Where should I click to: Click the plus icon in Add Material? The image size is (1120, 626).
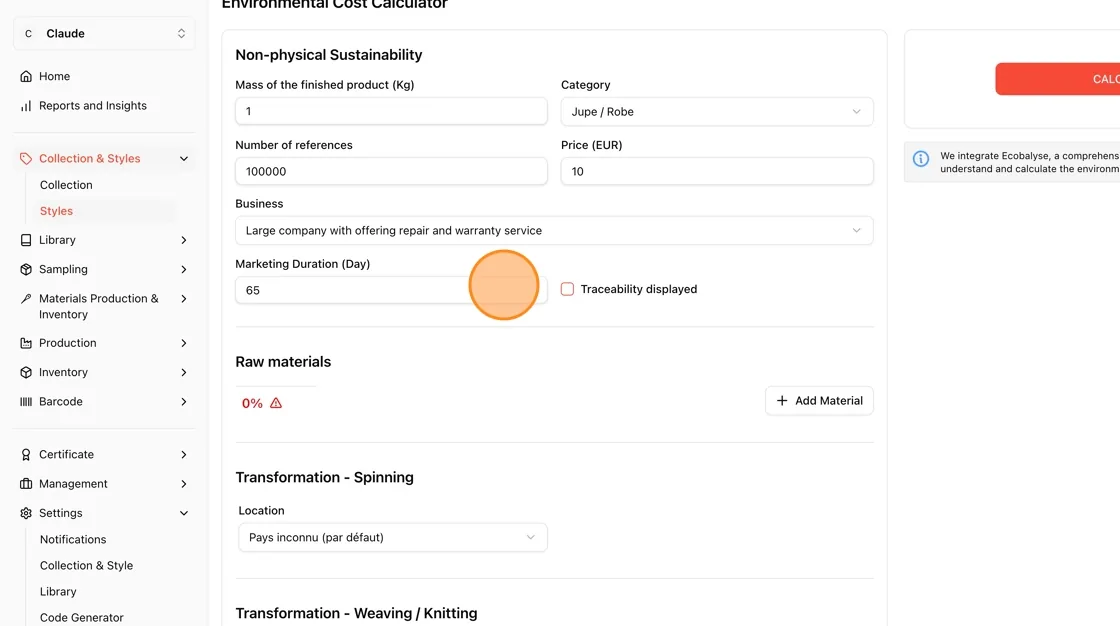(x=782, y=401)
